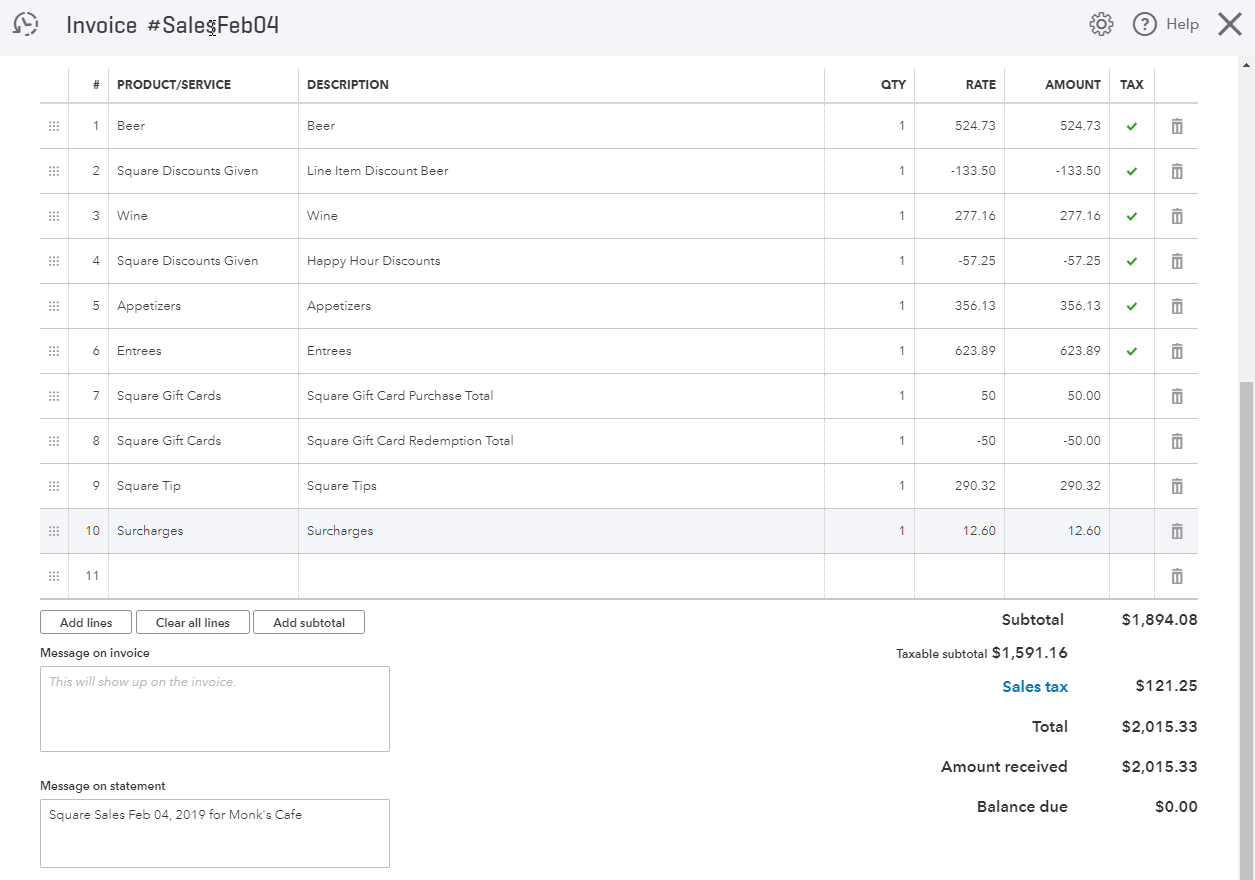Grab the drag handle for the Entrees row
This screenshot has width=1255, height=880.
point(54,351)
